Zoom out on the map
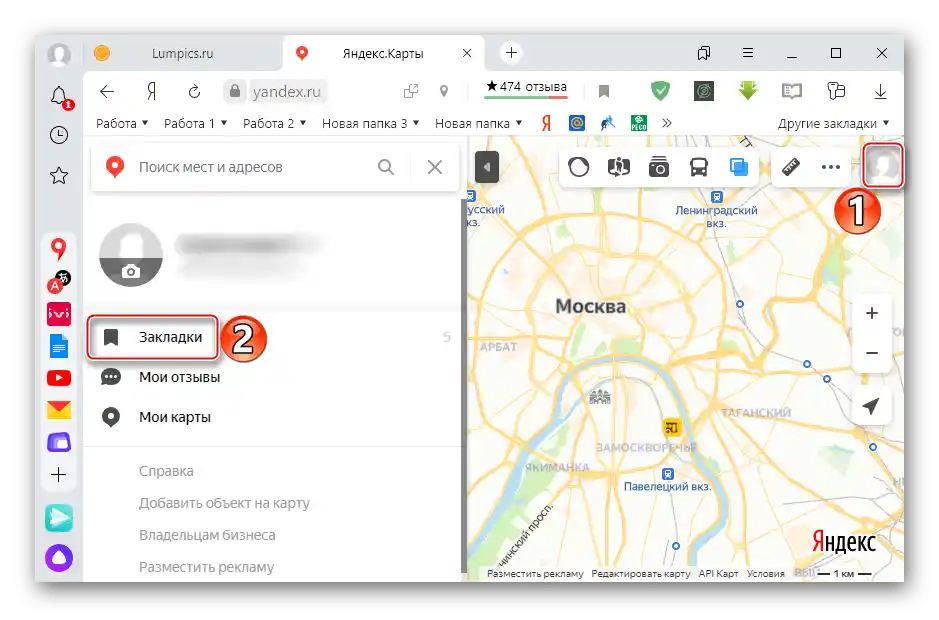939x620 pixels. click(871, 353)
